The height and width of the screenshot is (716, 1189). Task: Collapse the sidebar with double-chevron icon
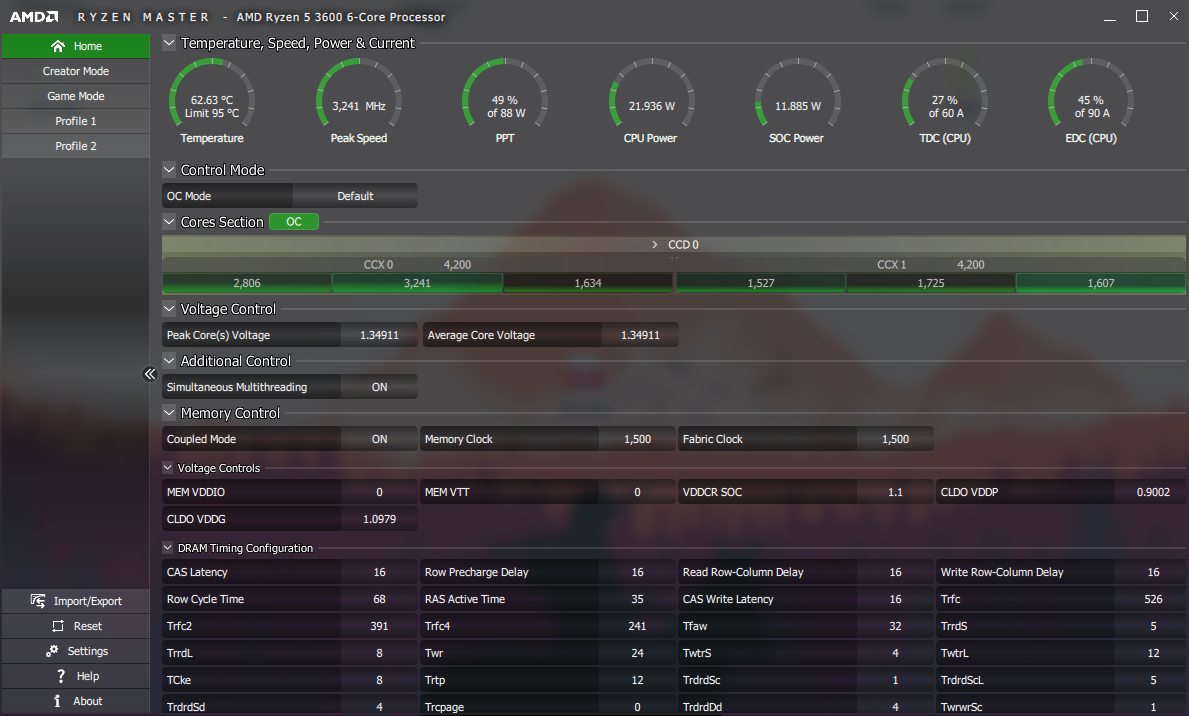(149, 374)
